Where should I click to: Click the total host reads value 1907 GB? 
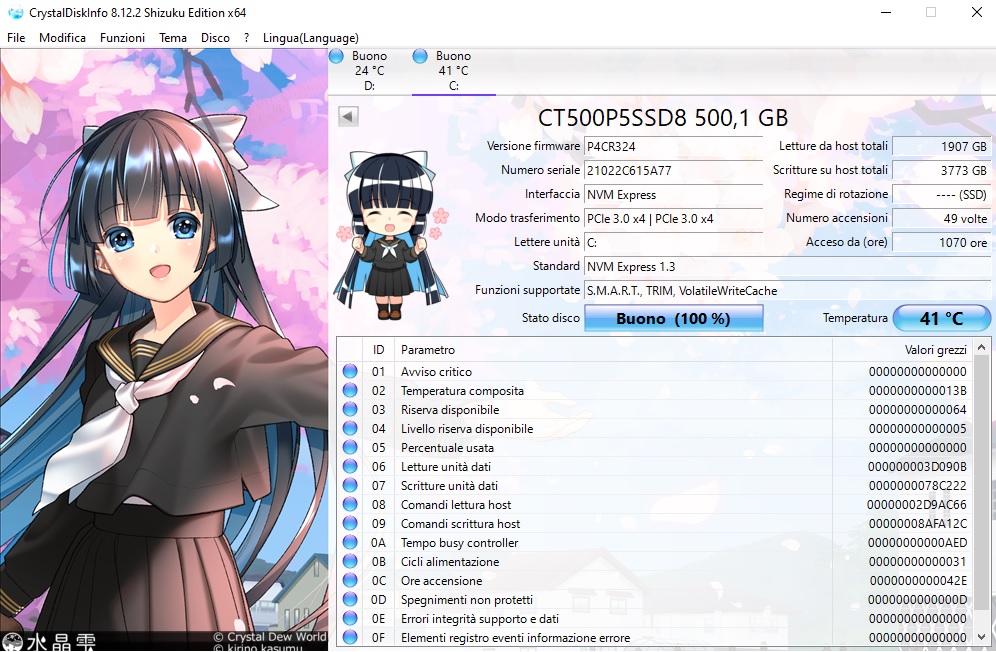(941, 146)
